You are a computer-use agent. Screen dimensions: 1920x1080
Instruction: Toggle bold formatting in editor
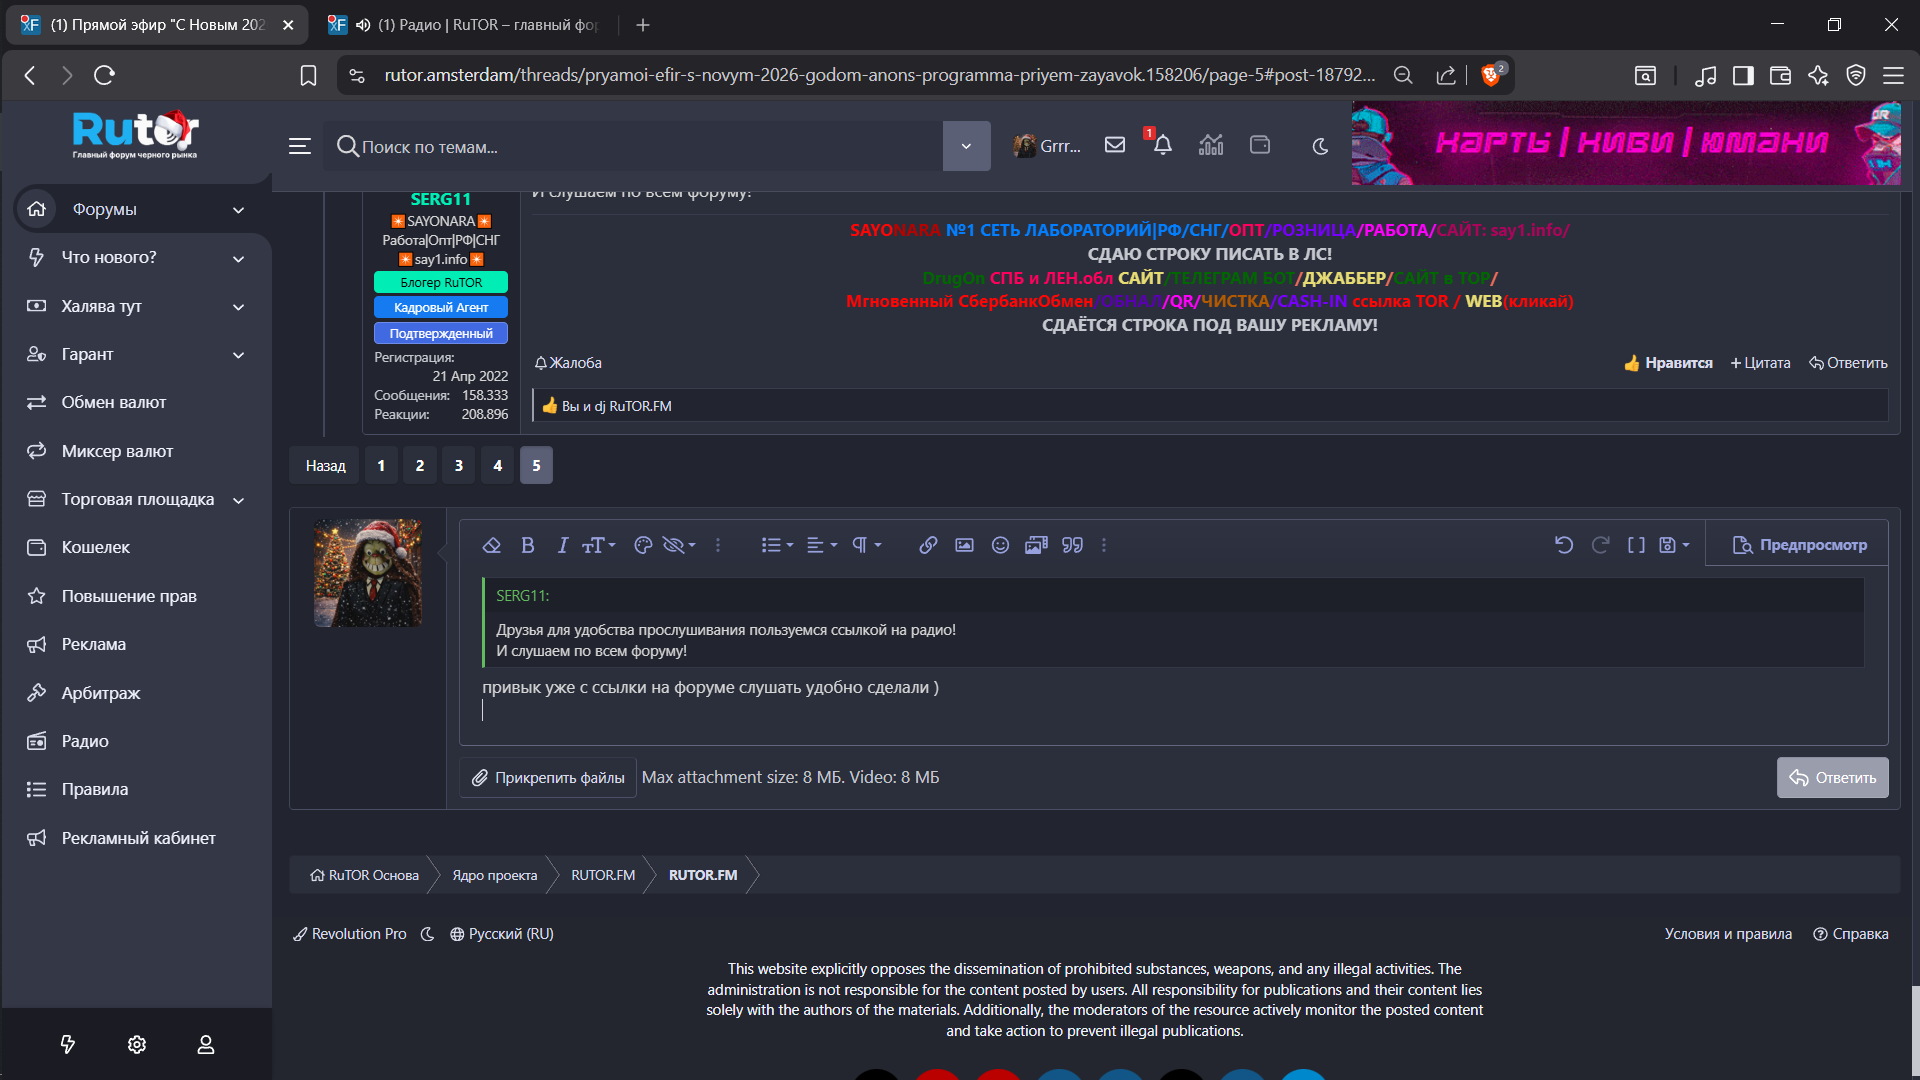coord(528,545)
